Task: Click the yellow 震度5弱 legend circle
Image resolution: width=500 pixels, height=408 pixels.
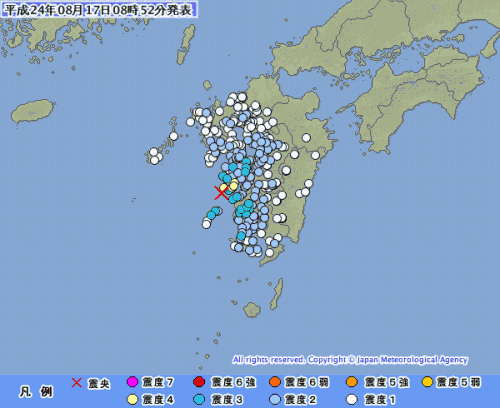Action: (427, 382)
